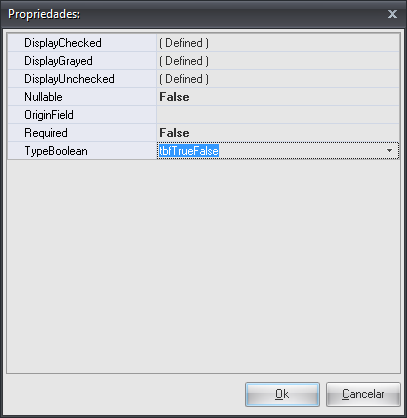Click the Ok button
Screen dimensions: 407x418
point(282,394)
